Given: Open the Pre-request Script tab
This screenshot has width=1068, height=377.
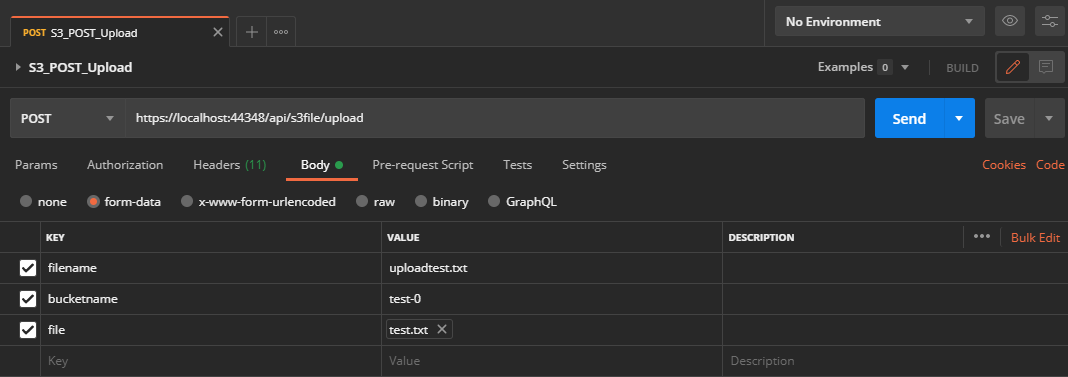Looking at the screenshot, I should click(423, 165).
